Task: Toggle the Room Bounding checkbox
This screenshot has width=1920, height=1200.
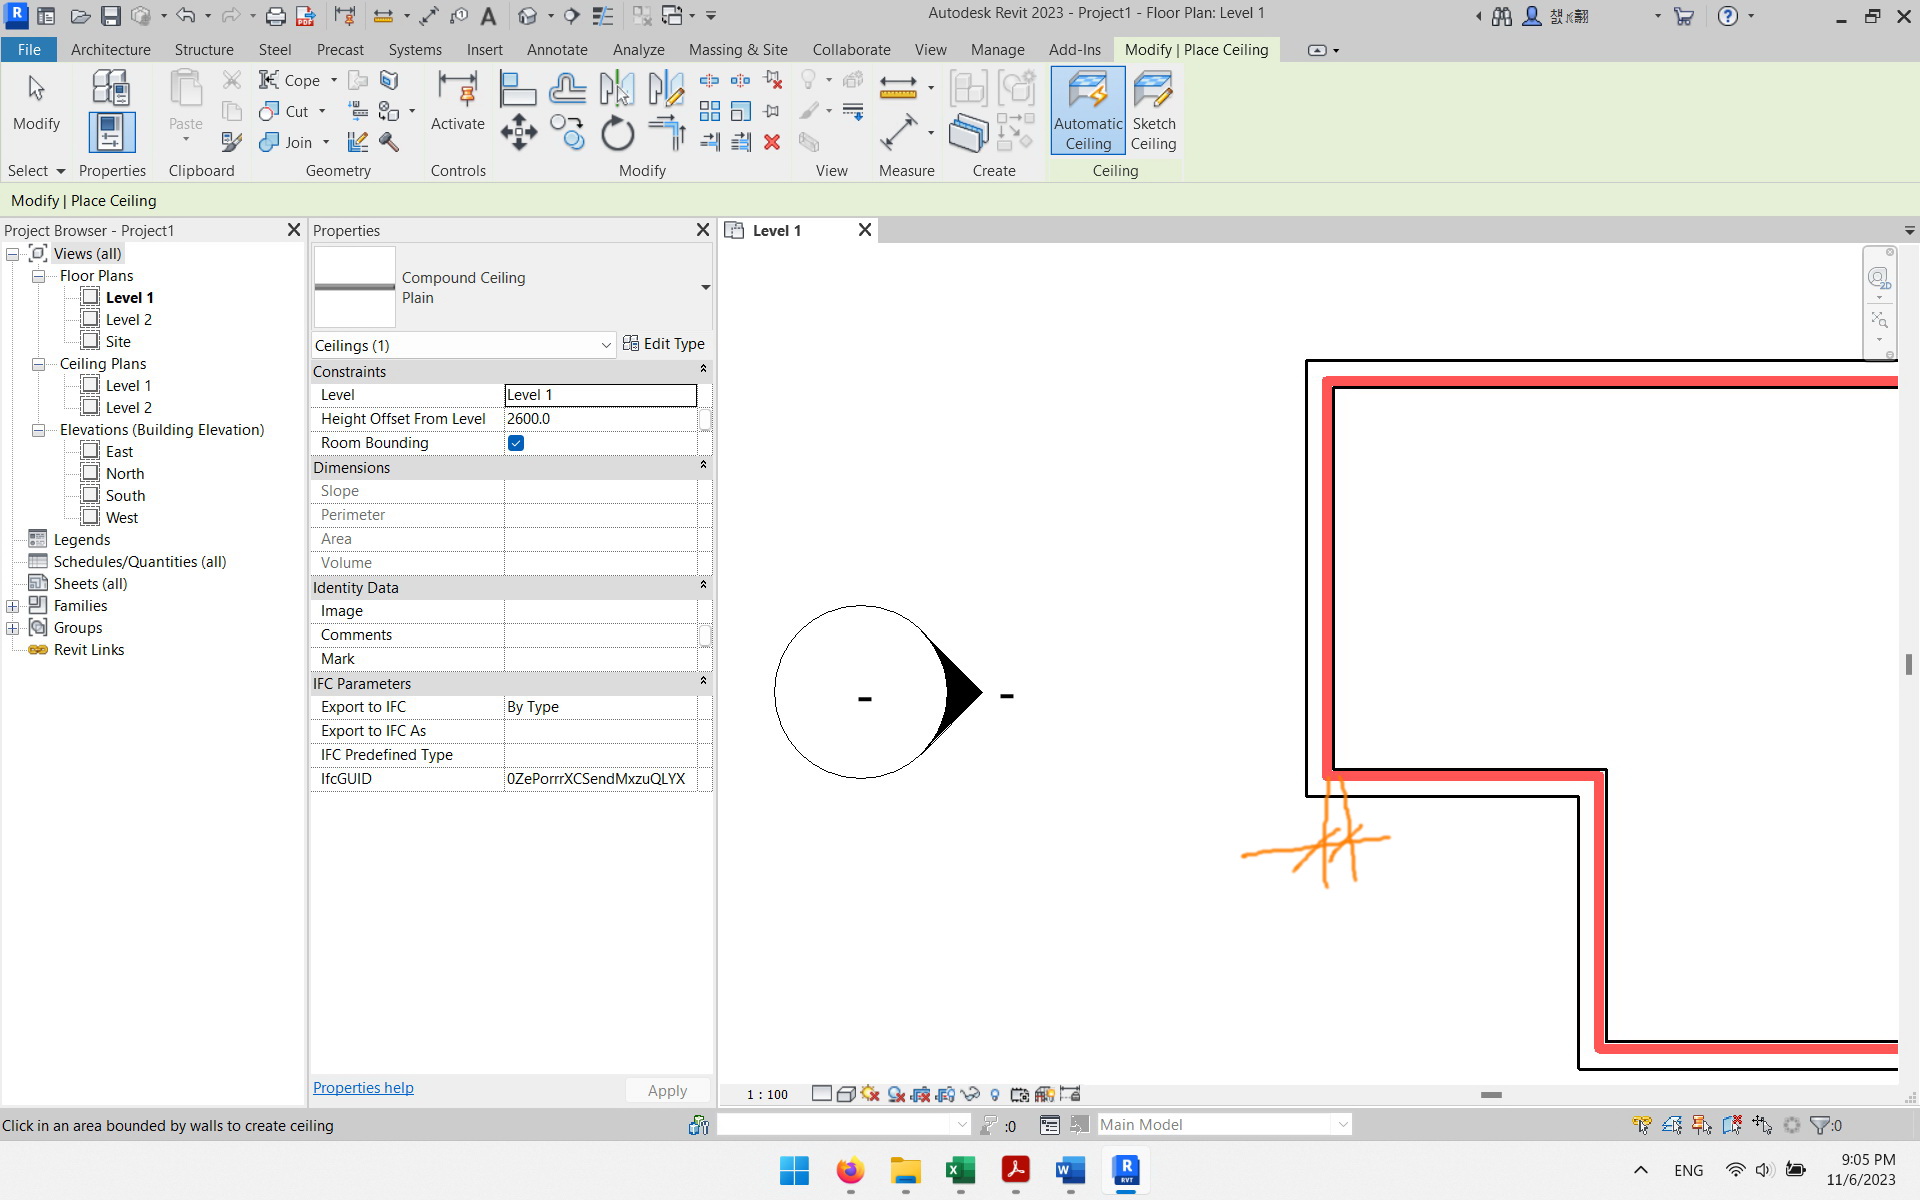Action: (x=516, y=443)
